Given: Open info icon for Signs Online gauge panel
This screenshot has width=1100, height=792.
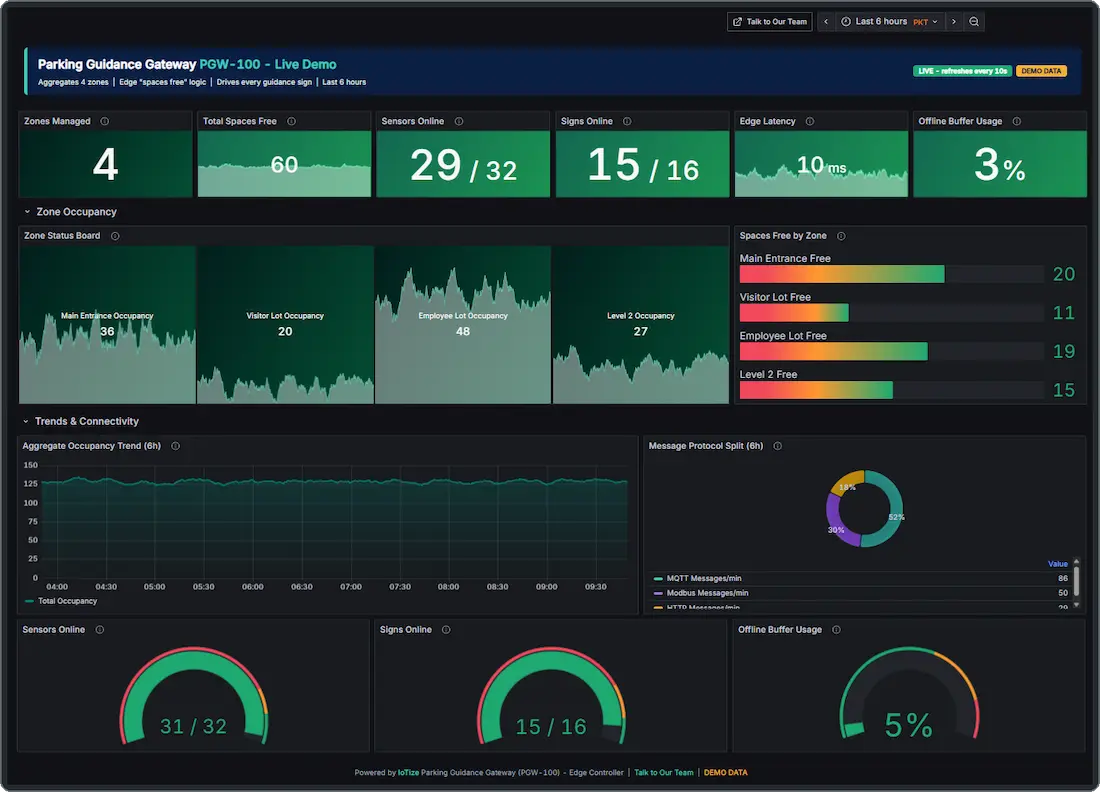Looking at the screenshot, I should [446, 630].
